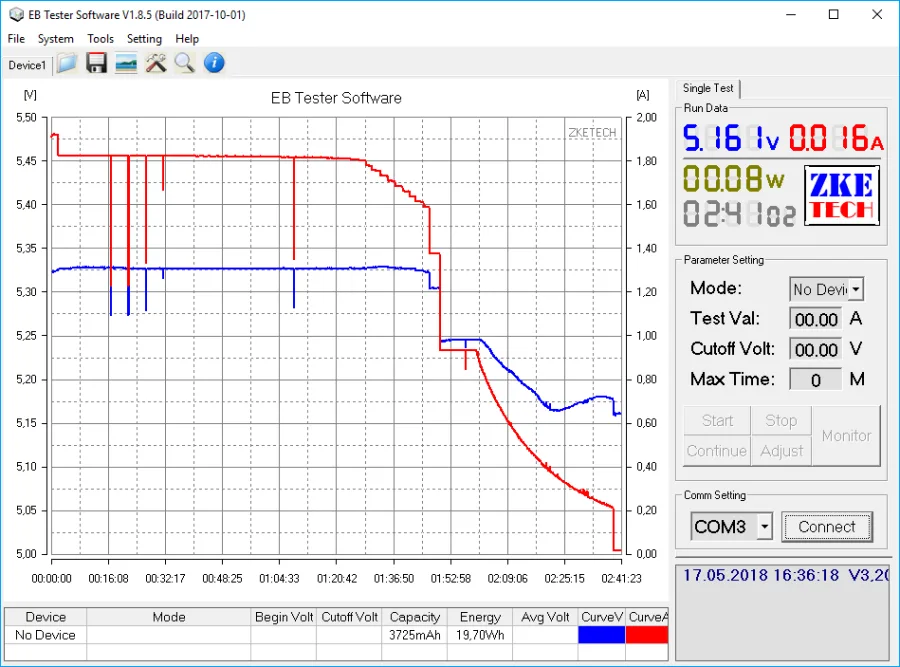The image size is (900, 667).
Task: Click the magnifying glass icon
Action: click(184, 64)
